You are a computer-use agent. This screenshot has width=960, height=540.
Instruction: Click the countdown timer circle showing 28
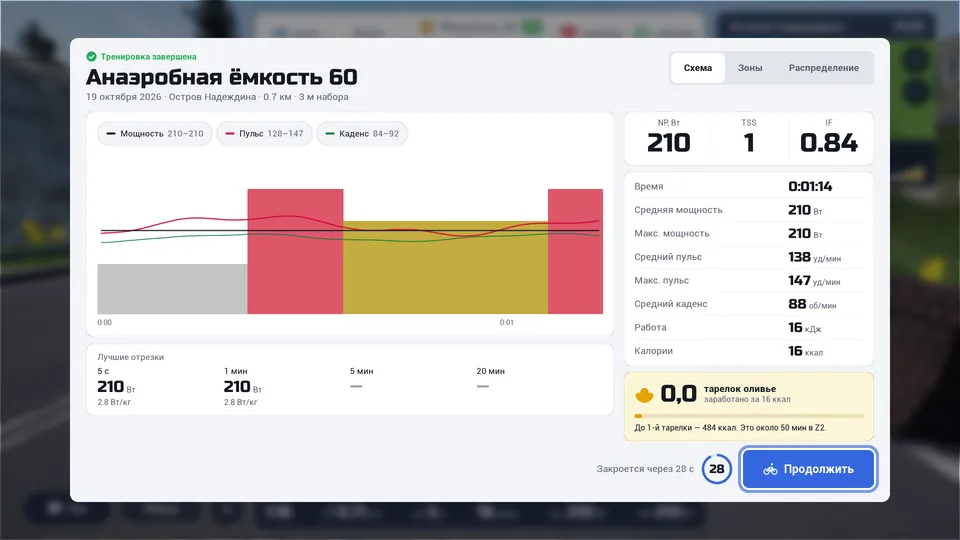[x=716, y=469]
